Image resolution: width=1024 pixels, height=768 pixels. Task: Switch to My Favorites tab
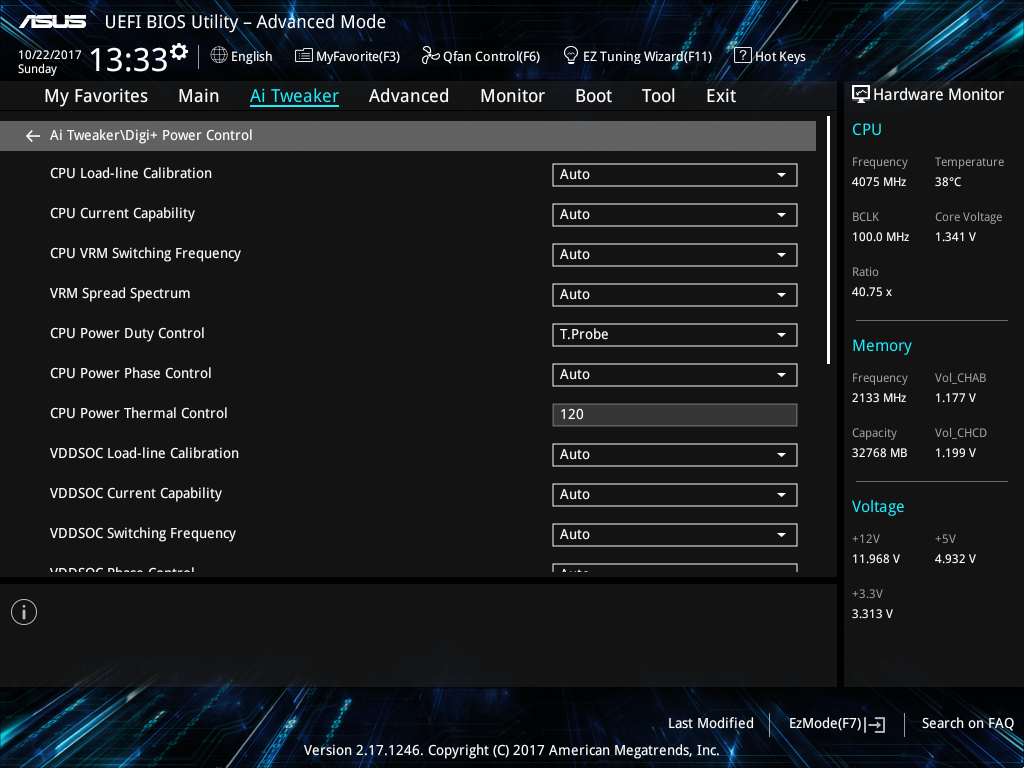pyautogui.click(x=96, y=96)
